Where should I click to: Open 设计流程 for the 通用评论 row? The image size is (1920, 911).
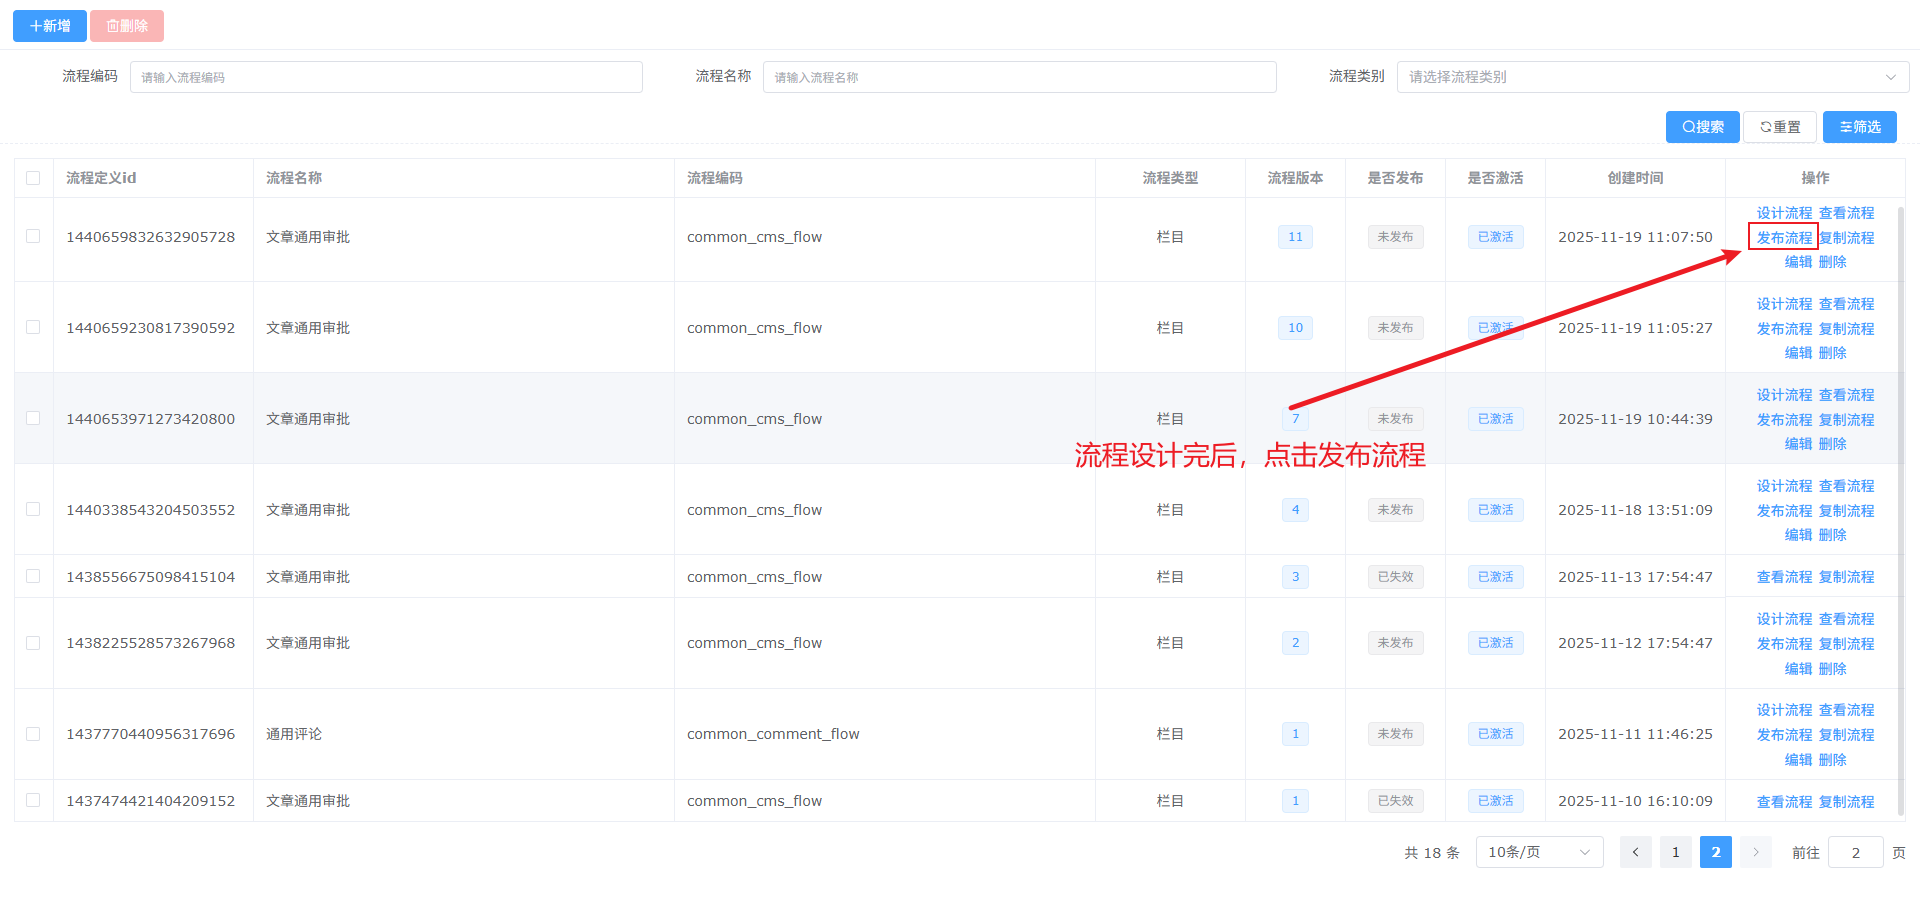pos(1784,710)
